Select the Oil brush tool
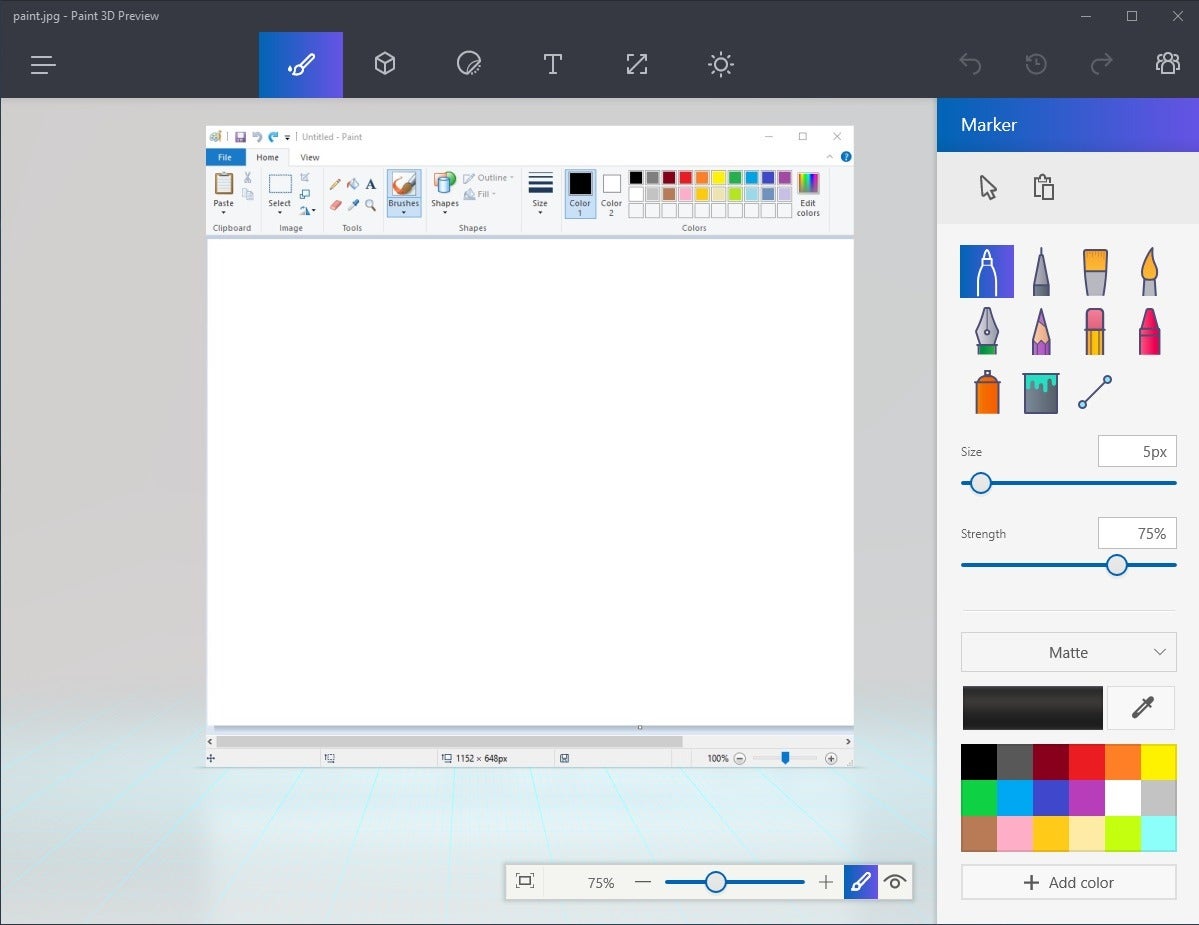The image size is (1199, 925). 1094,271
